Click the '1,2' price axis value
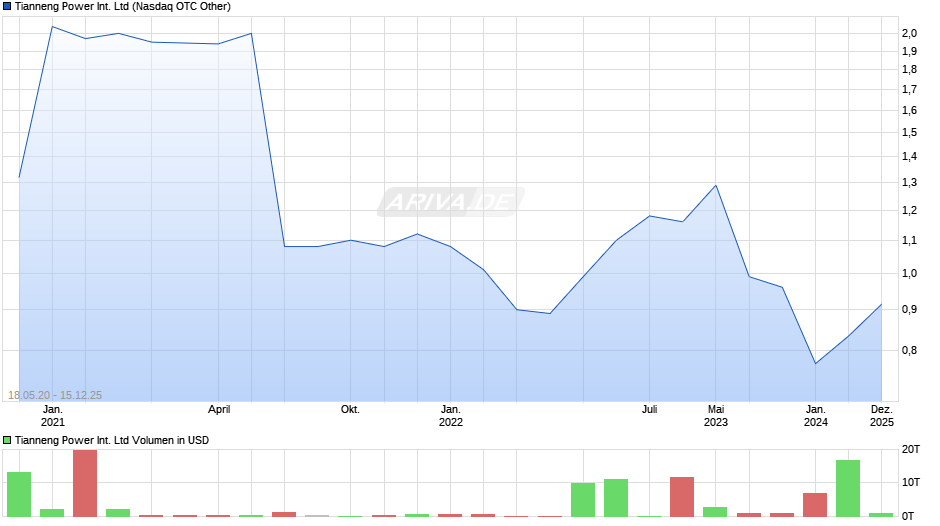 click(x=909, y=211)
